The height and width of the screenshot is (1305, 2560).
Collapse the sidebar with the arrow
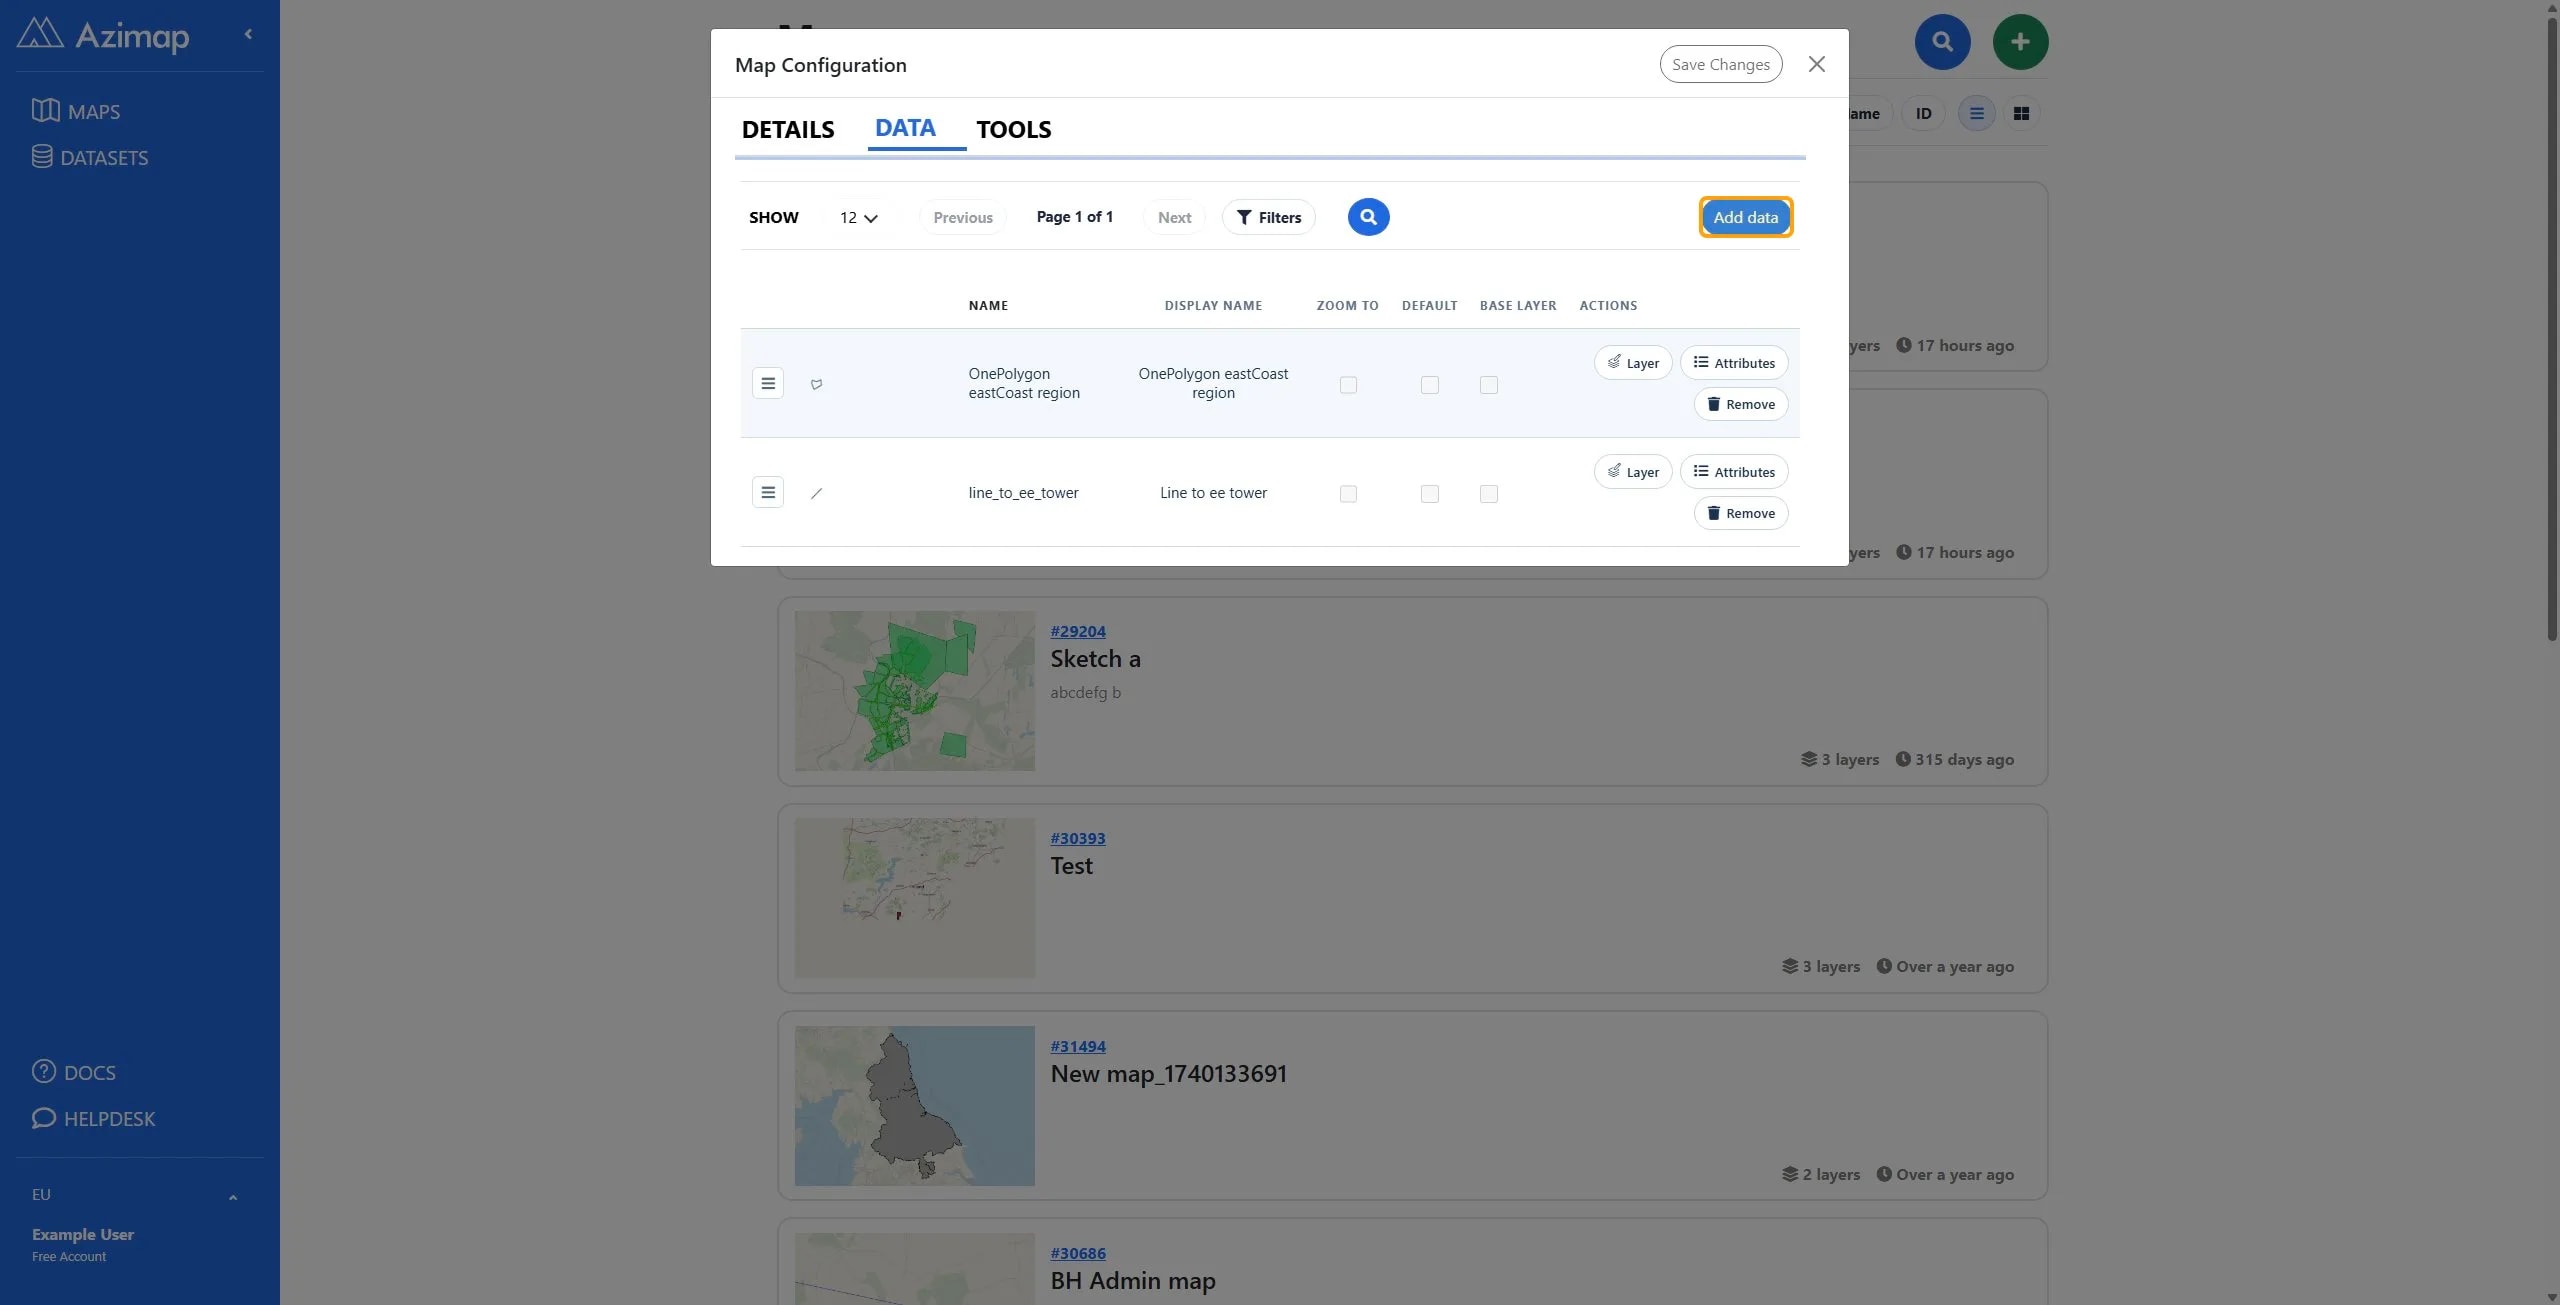point(248,34)
